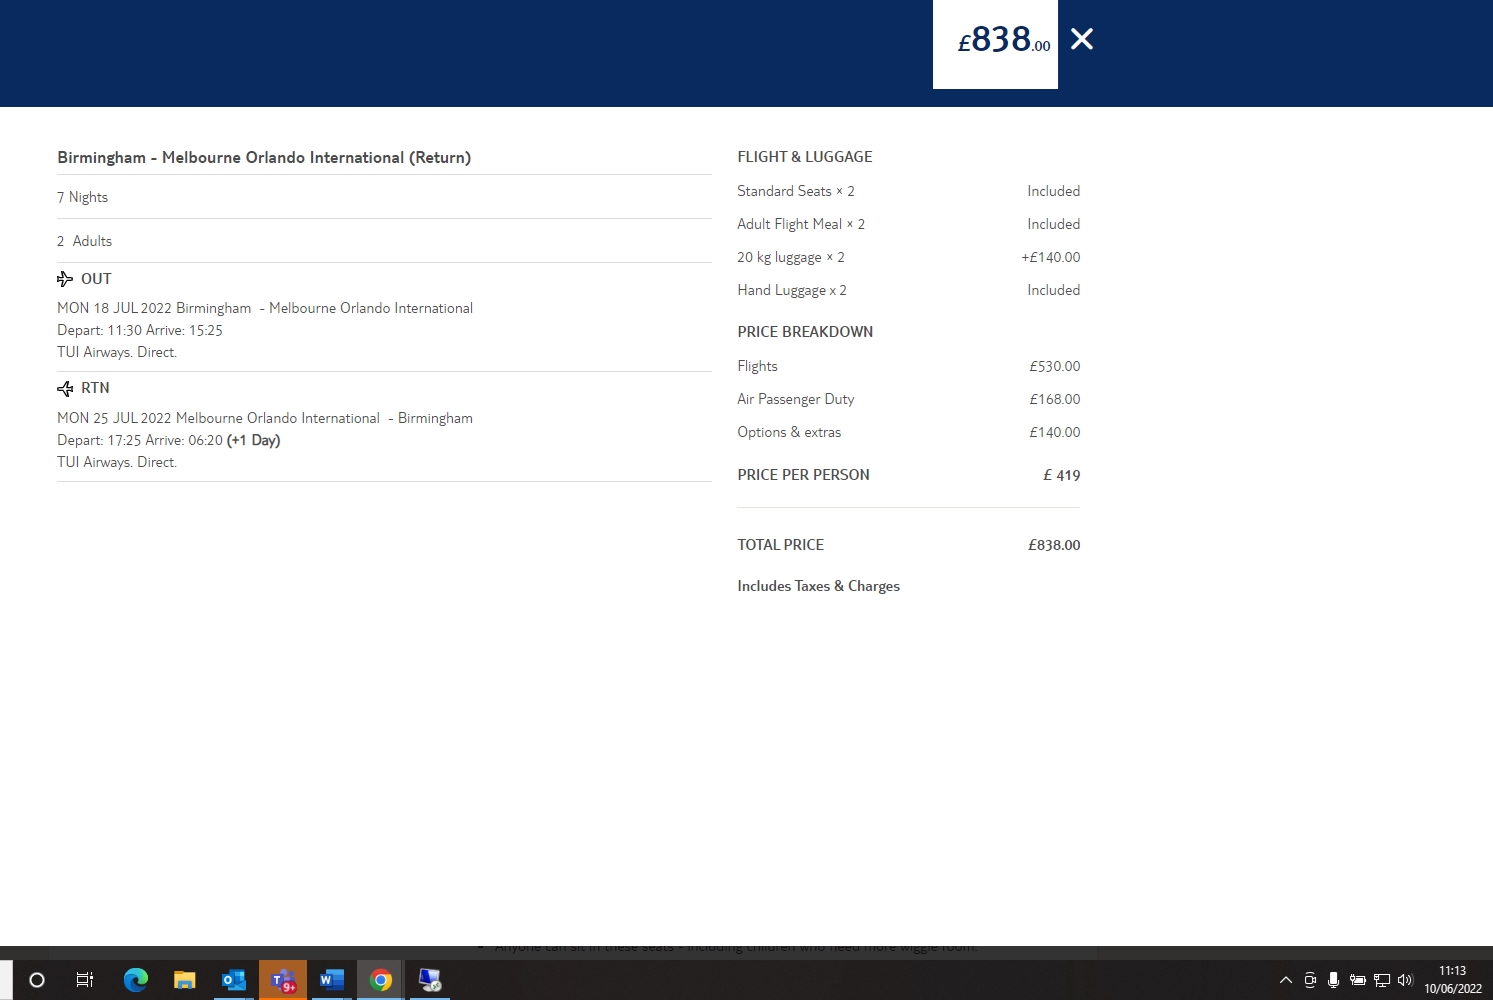
Task: Click 'Adult Flight Meal × 2' row label
Action: pos(801,224)
